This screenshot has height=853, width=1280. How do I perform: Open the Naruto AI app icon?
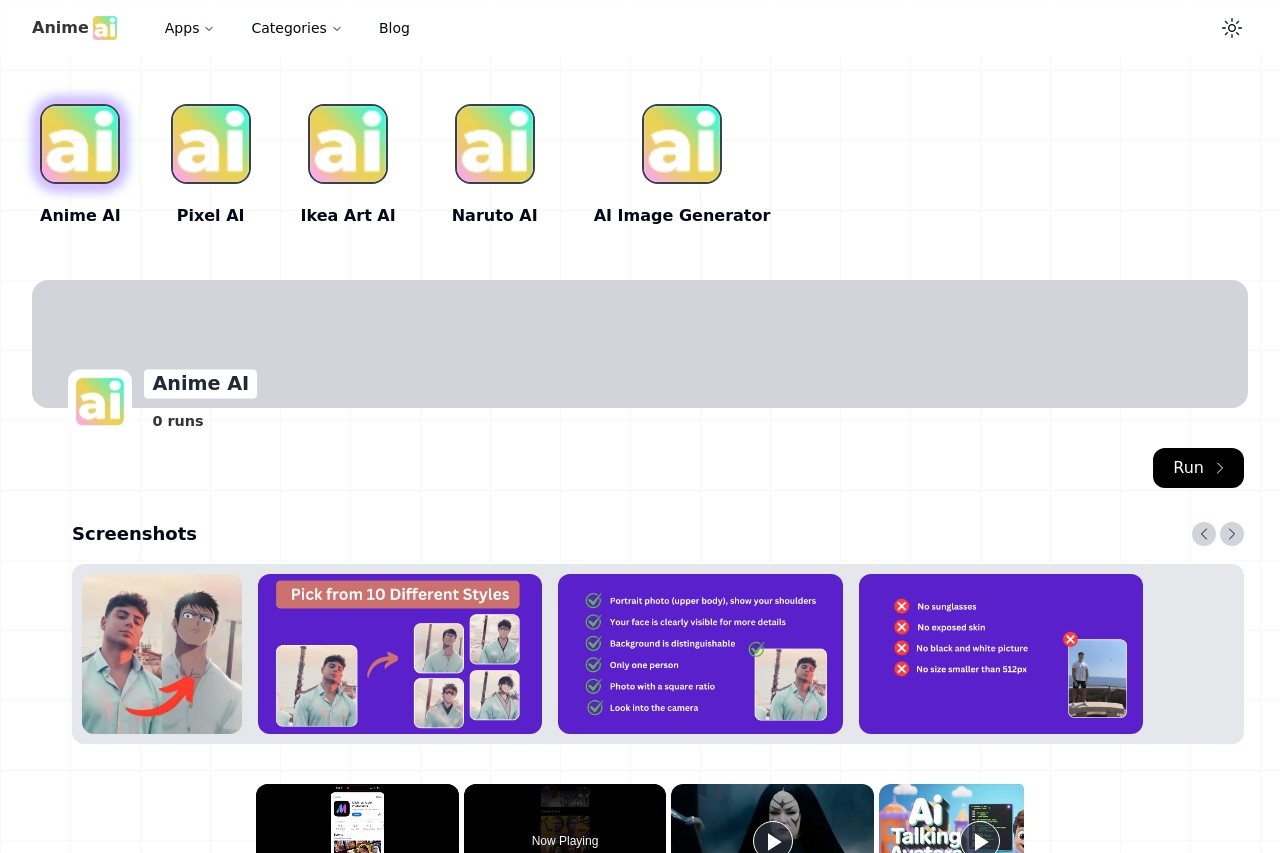[x=495, y=144]
